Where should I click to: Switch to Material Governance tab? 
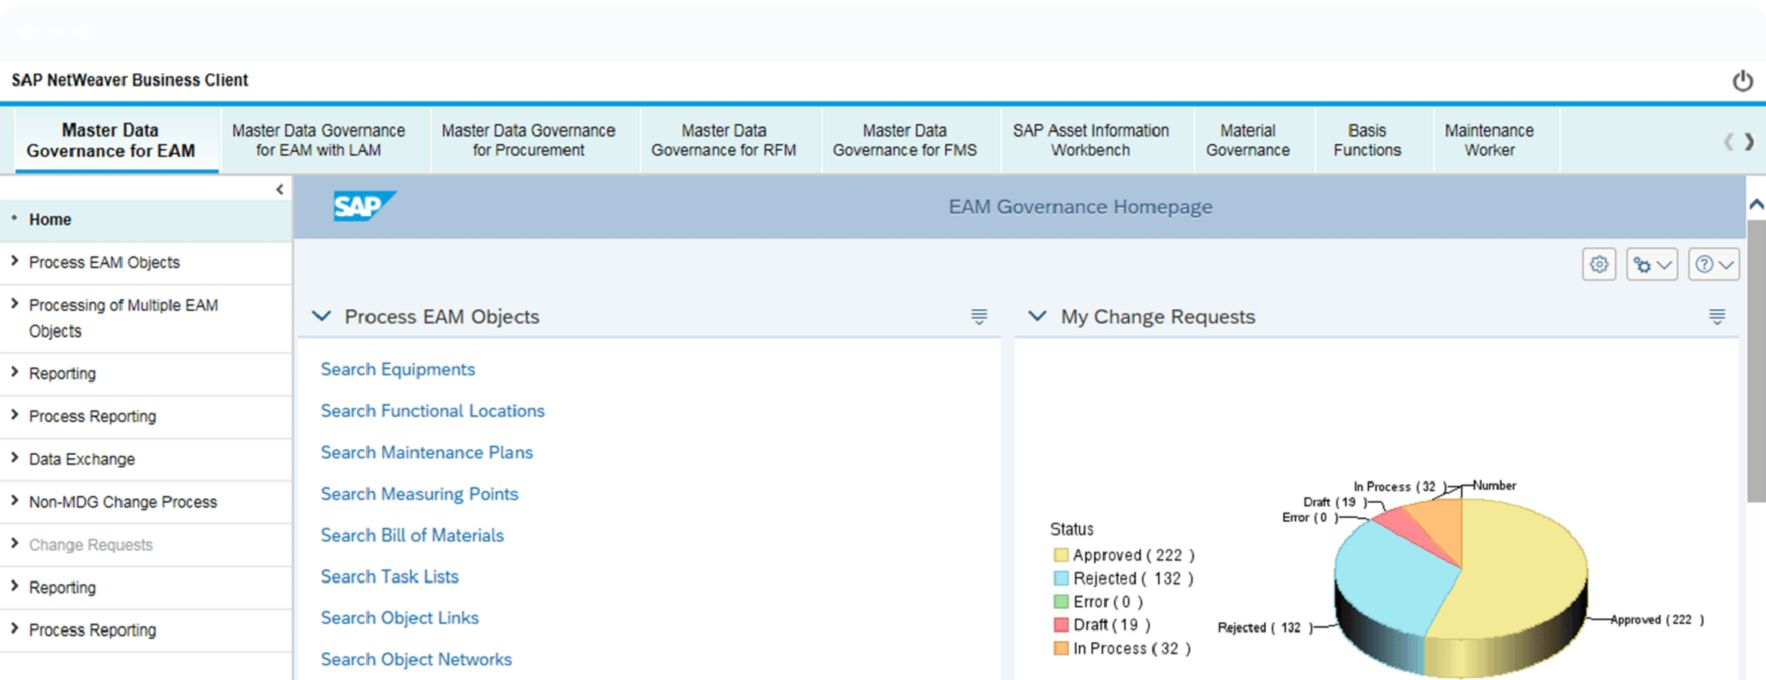(x=1247, y=140)
